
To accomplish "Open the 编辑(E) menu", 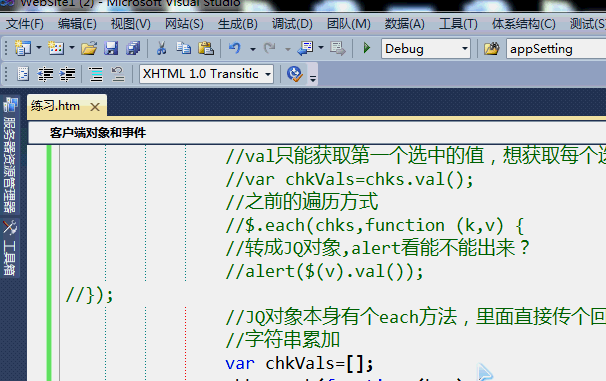I will click(77, 24).
